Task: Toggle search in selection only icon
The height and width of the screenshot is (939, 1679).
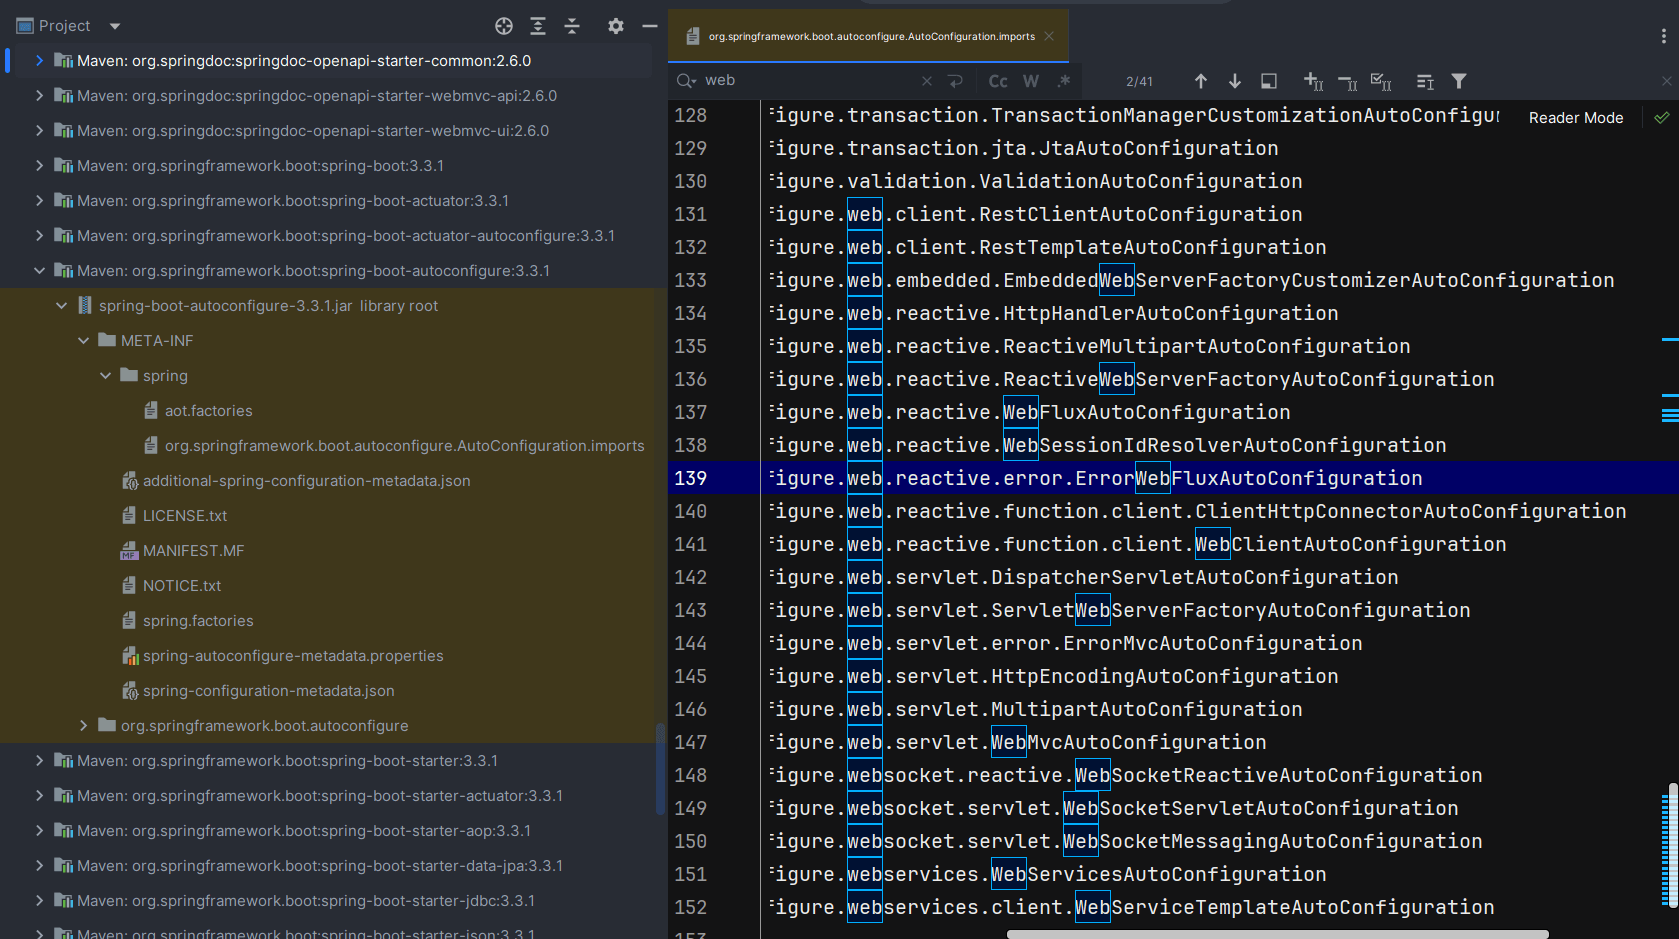Action: tap(1269, 81)
